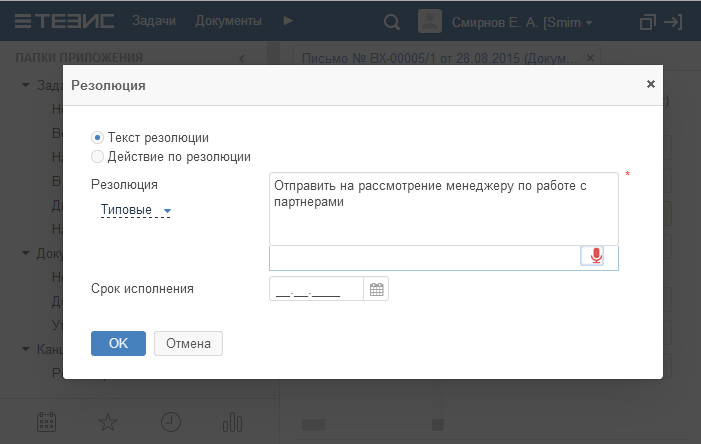Select the "Действие по резолюции" radio button
The width and height of the screenshot is (701, 444).
point(97,156)
